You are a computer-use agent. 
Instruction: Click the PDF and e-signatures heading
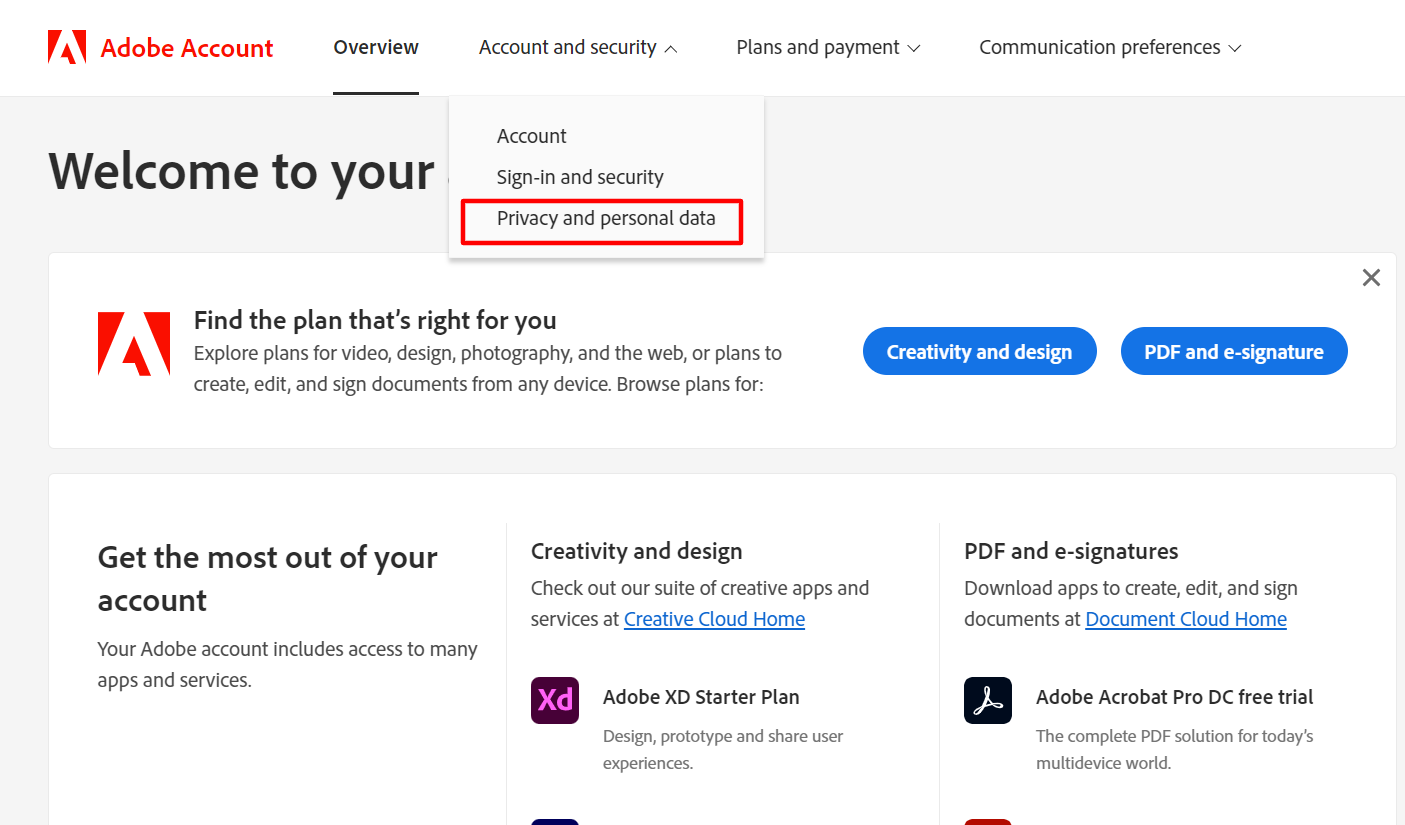(1071, 551)
